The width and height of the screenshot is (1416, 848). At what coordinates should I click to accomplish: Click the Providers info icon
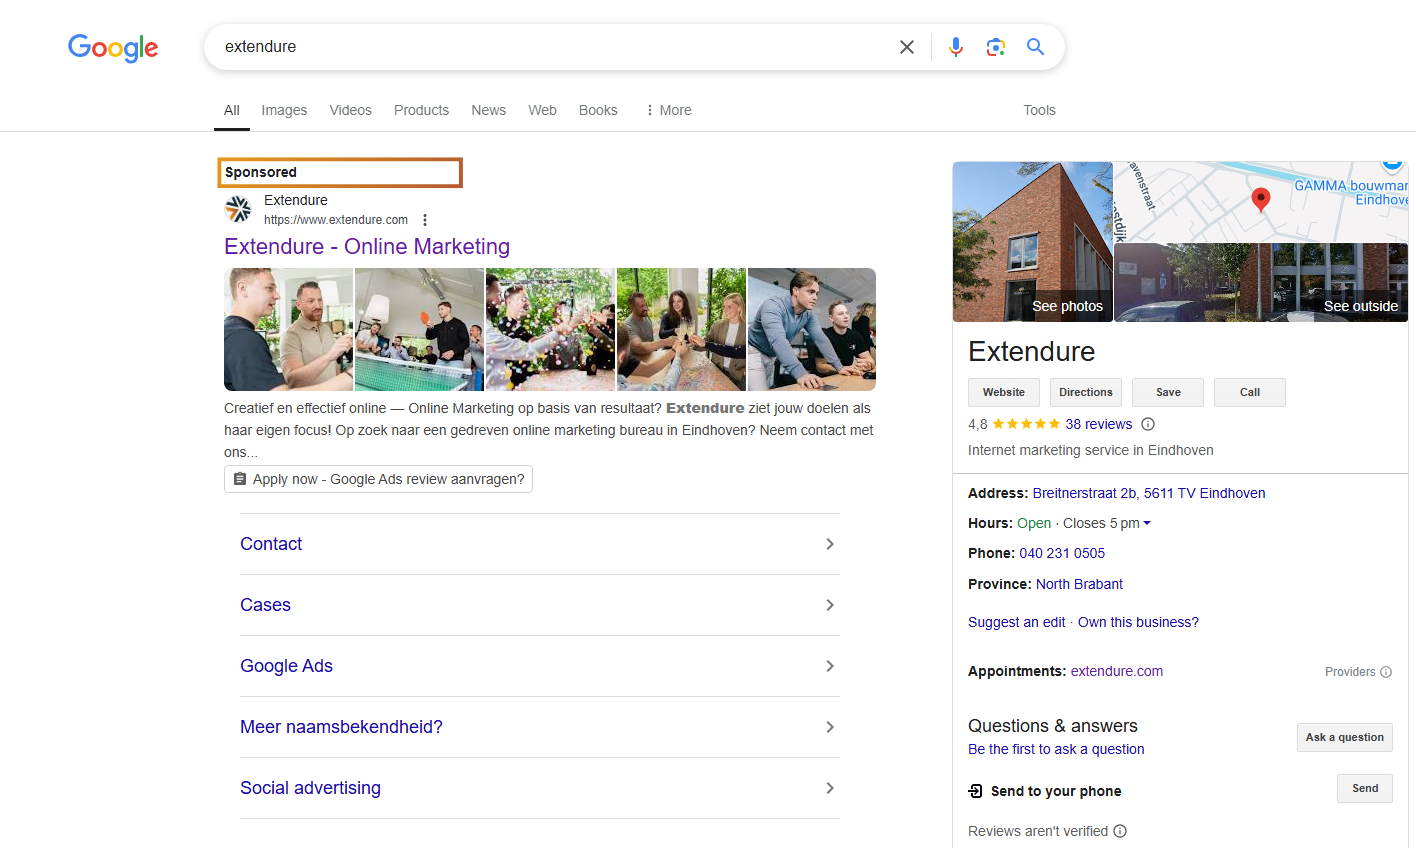pos(1386,672)
